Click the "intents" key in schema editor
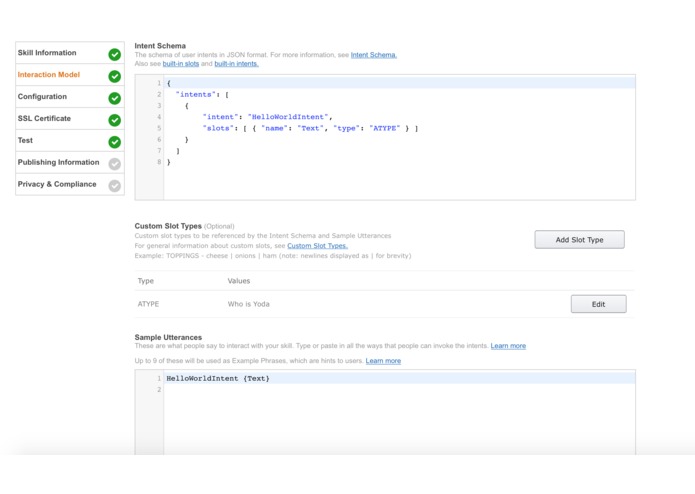The height and width of the screenshot is (494, 695). point(195,94)
